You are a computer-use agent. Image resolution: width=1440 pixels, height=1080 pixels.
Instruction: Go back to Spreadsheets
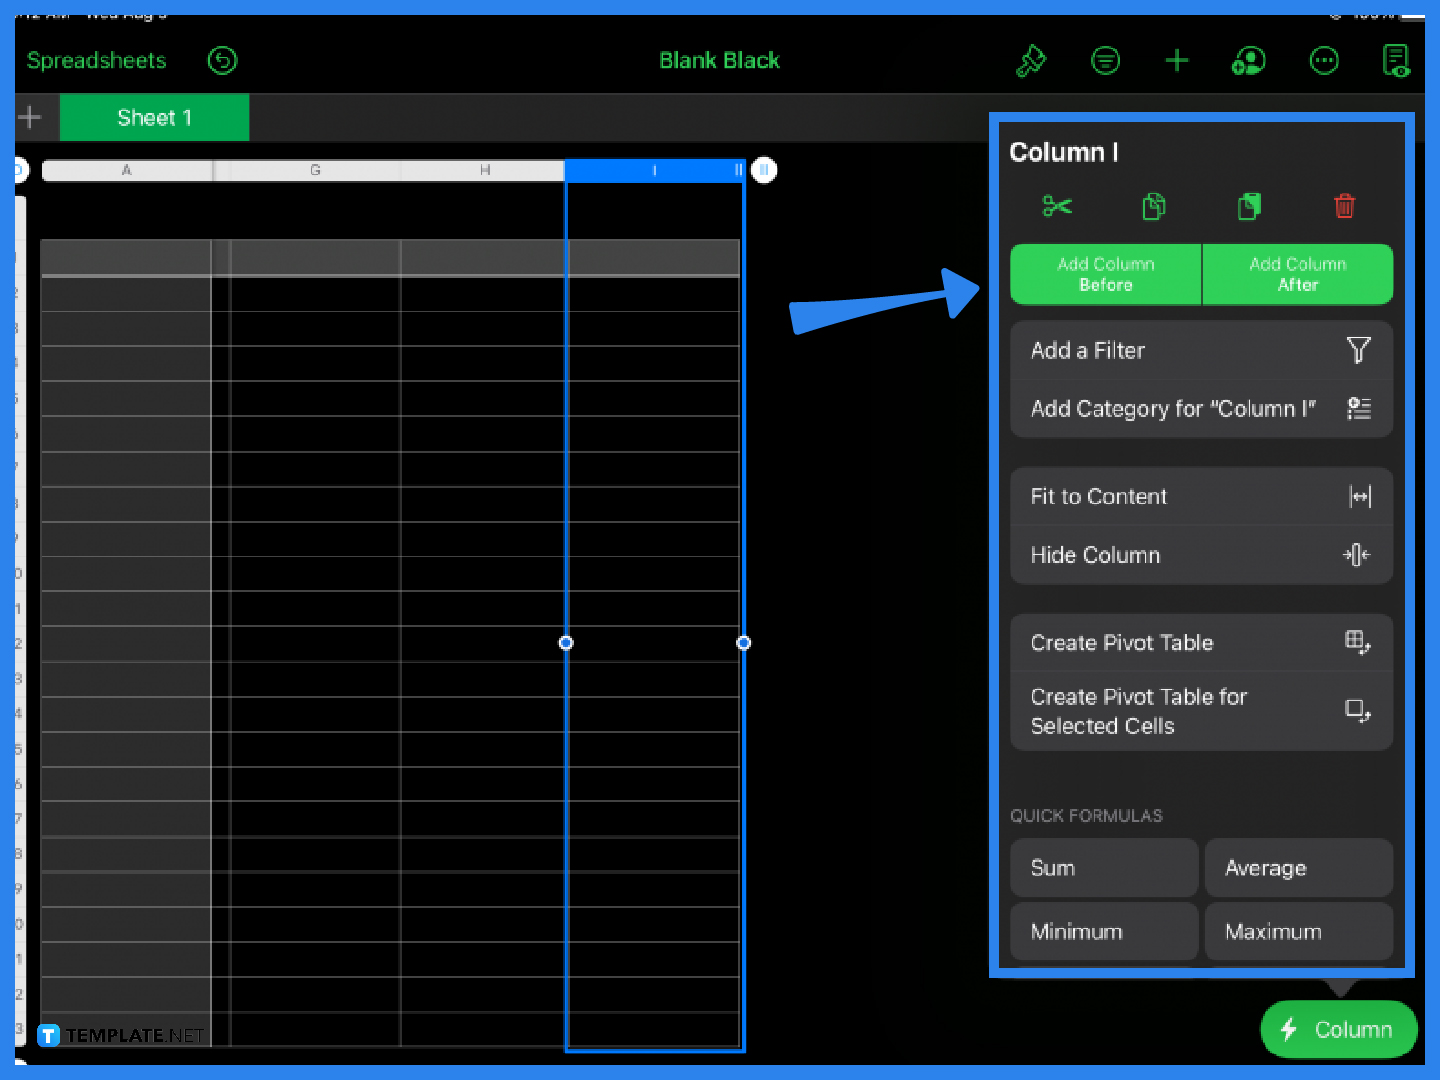96,61
